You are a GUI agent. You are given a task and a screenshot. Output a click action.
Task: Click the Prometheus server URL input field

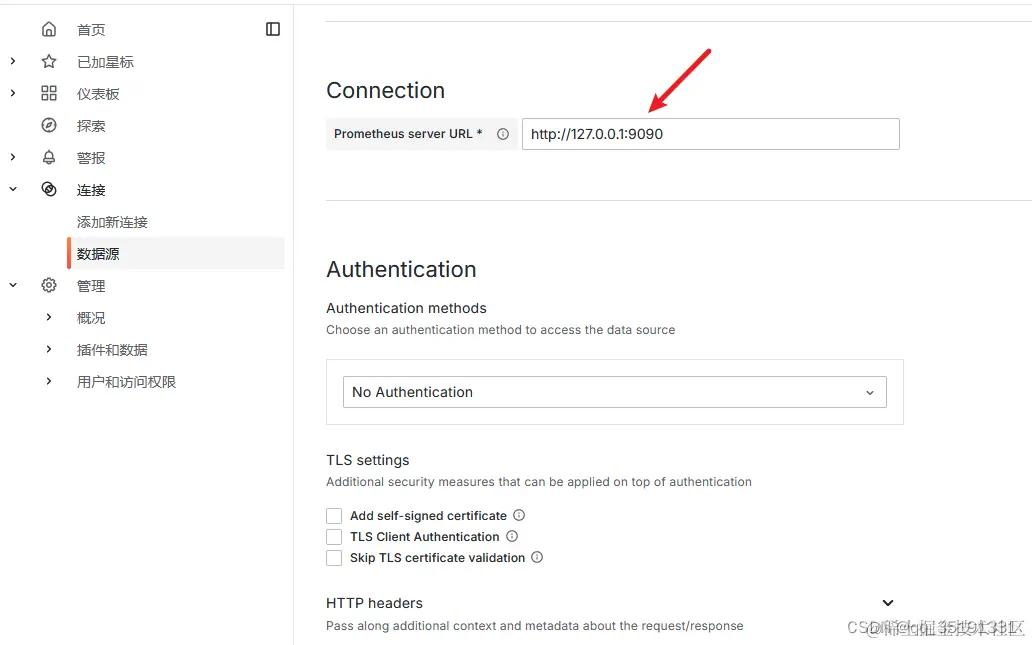coord(711,134)
